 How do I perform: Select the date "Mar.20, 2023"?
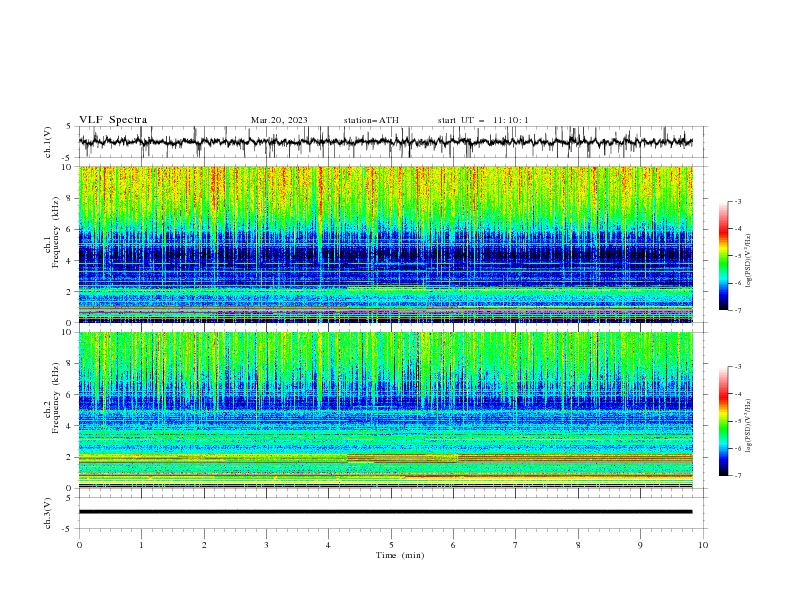[279, 120]
